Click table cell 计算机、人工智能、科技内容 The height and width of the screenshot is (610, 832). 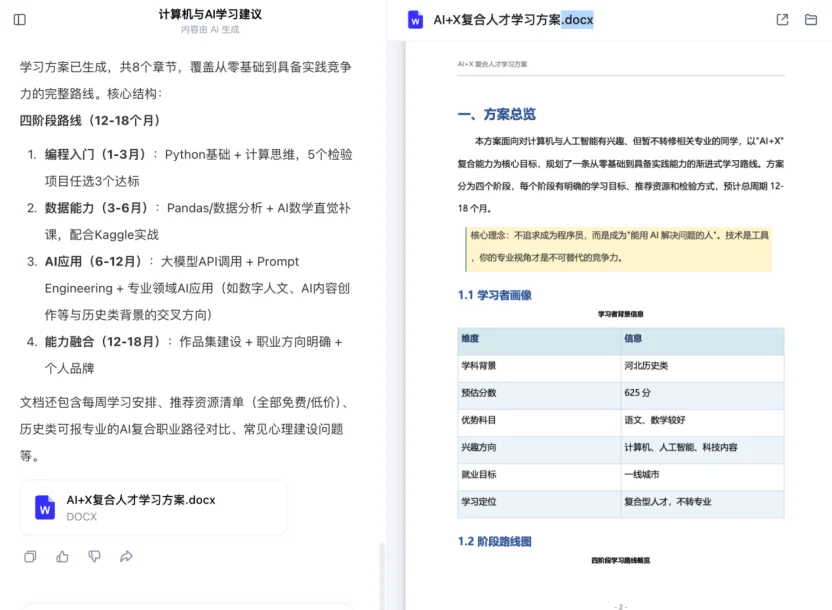point(703,450)
